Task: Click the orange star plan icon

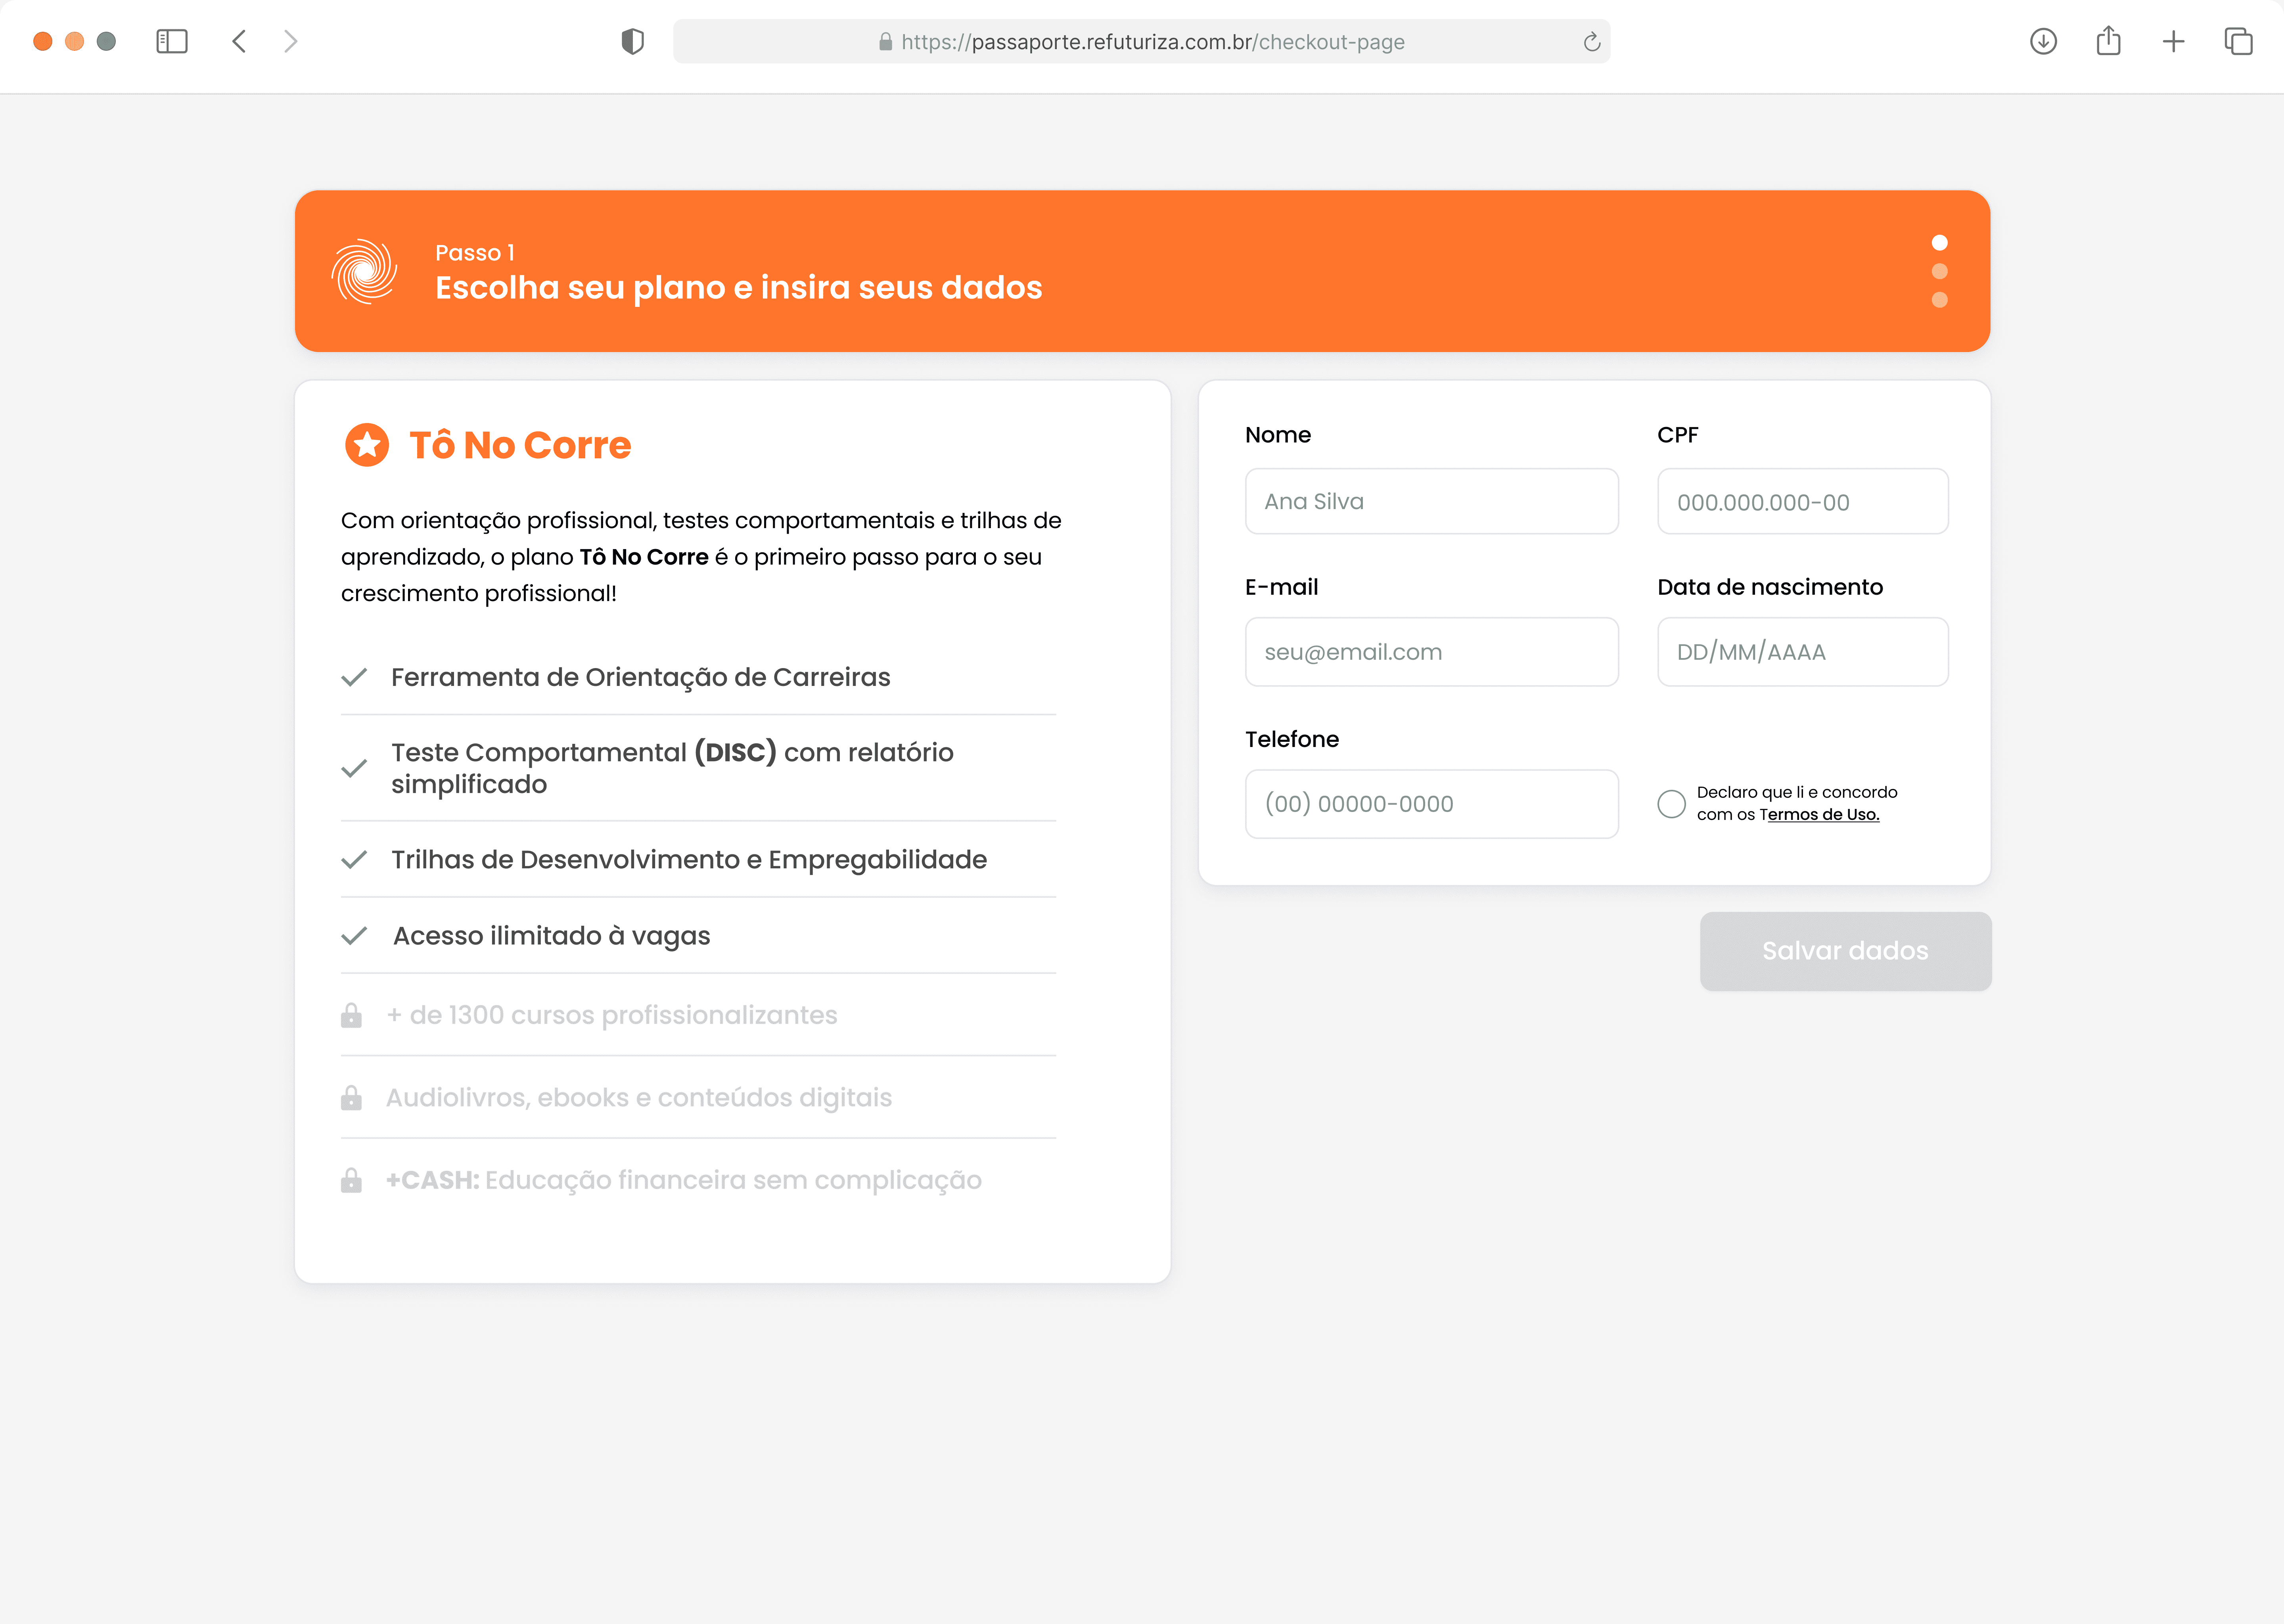Action: pos(367,445)
